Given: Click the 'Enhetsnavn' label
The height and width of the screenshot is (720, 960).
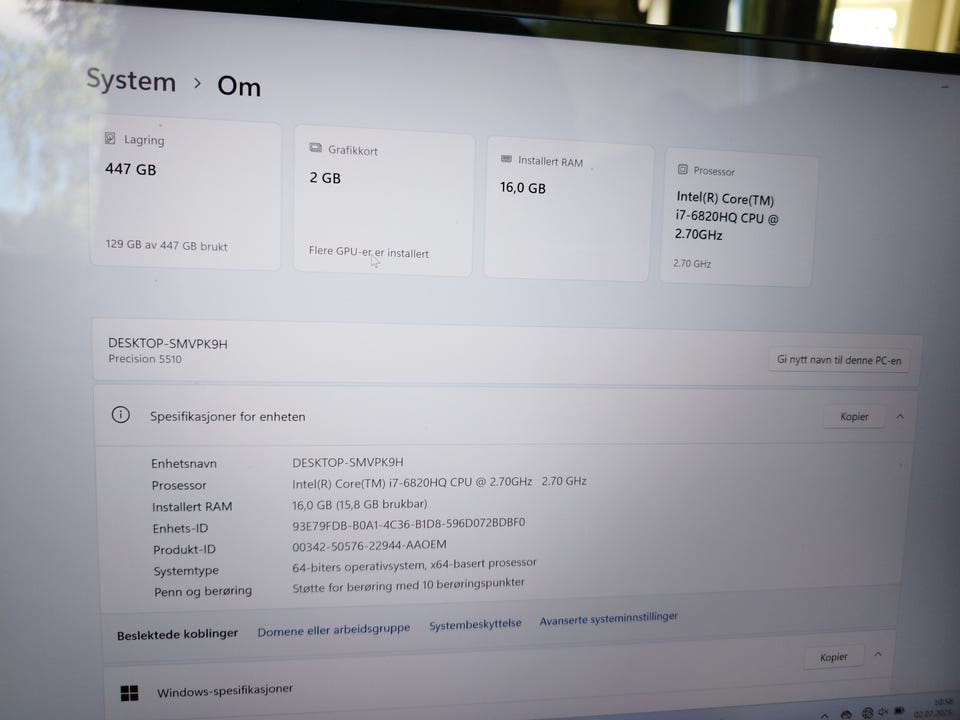Looking at the screenshot, I should pos(184,463).
